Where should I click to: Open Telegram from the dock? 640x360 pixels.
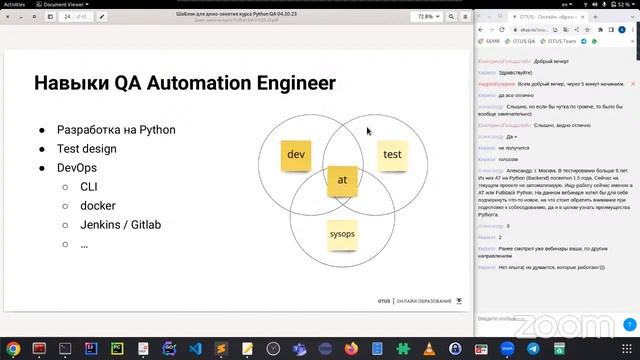(x=533, y=349)
